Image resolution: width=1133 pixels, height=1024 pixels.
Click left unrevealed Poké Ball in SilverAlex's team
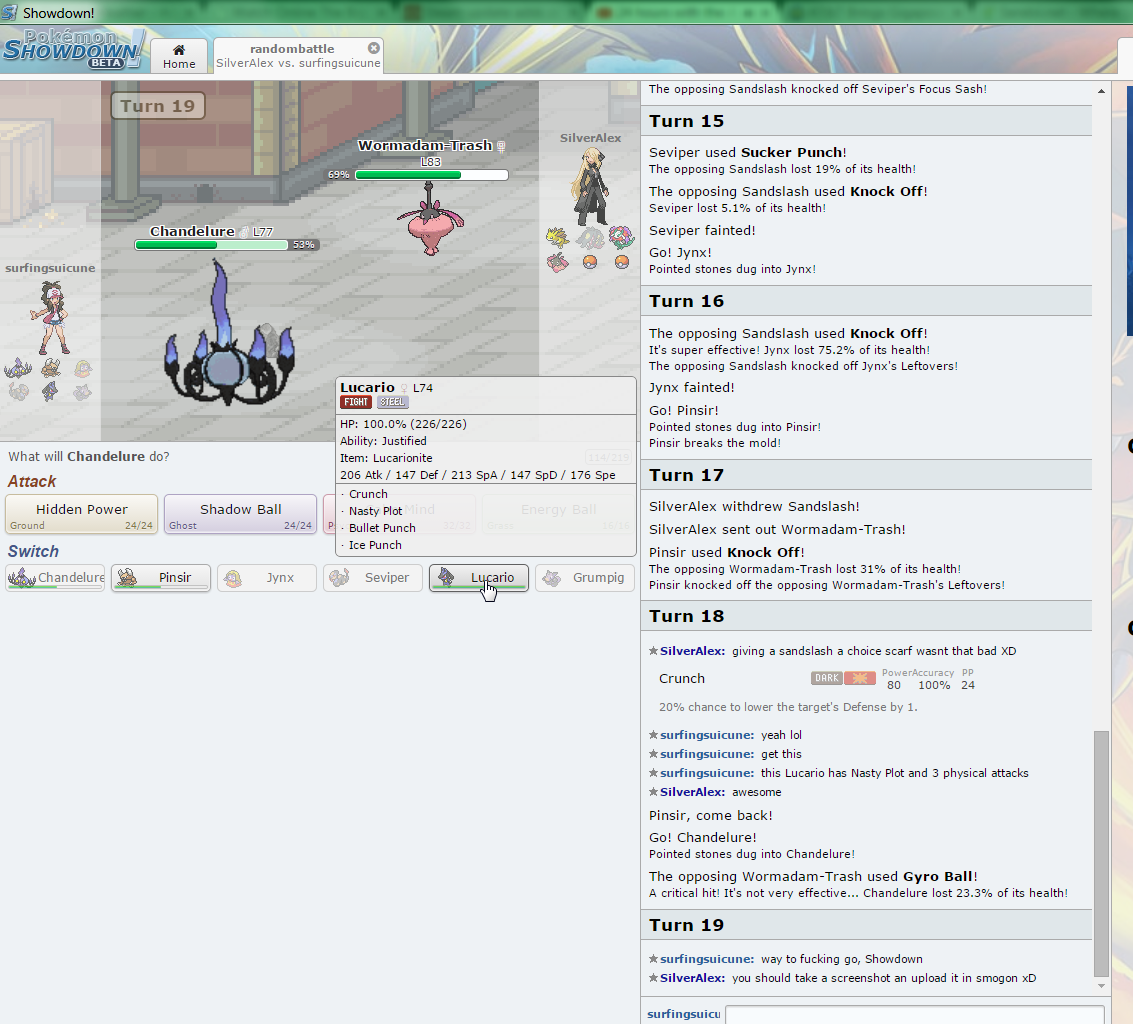click(590, 262)
